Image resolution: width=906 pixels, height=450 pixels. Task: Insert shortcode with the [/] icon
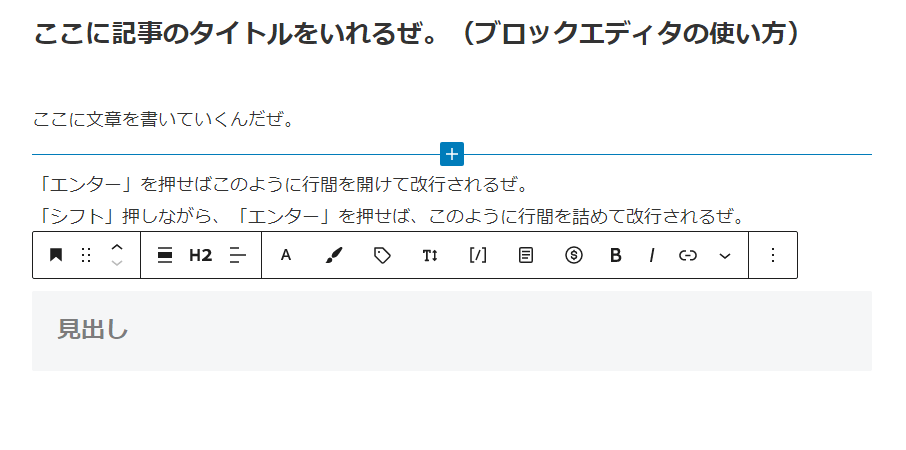click(478, 255)
